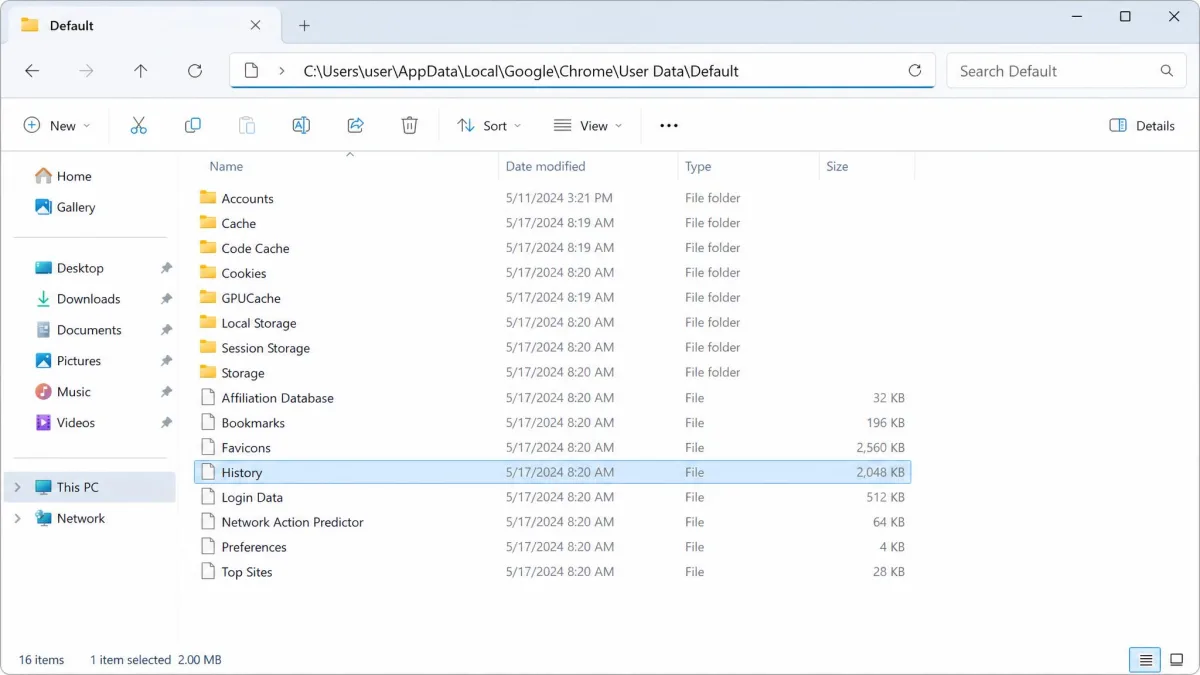Click the Rename icon in toolbar

pyautogui.click(x=301, y=125)
